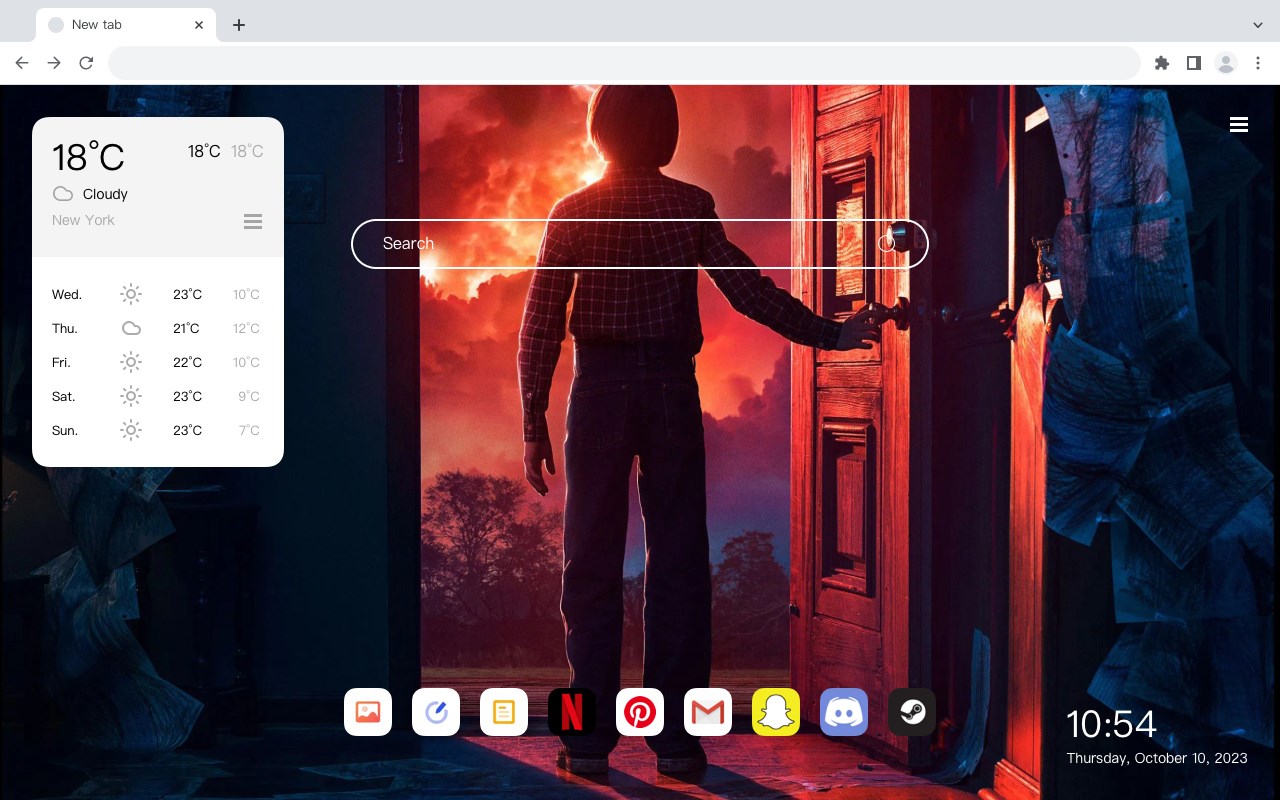Click the large 18°C current temperature
The image size is (1280, 800).
(88, 157)
